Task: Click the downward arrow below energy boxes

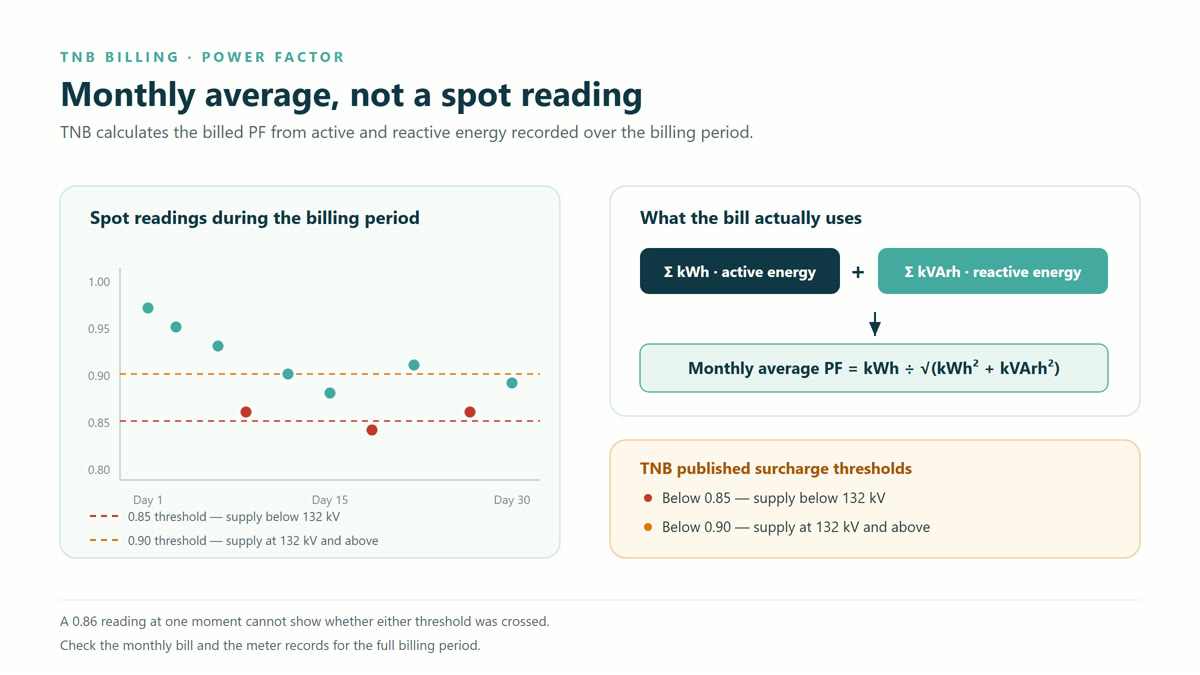Action: coord(875,323)
